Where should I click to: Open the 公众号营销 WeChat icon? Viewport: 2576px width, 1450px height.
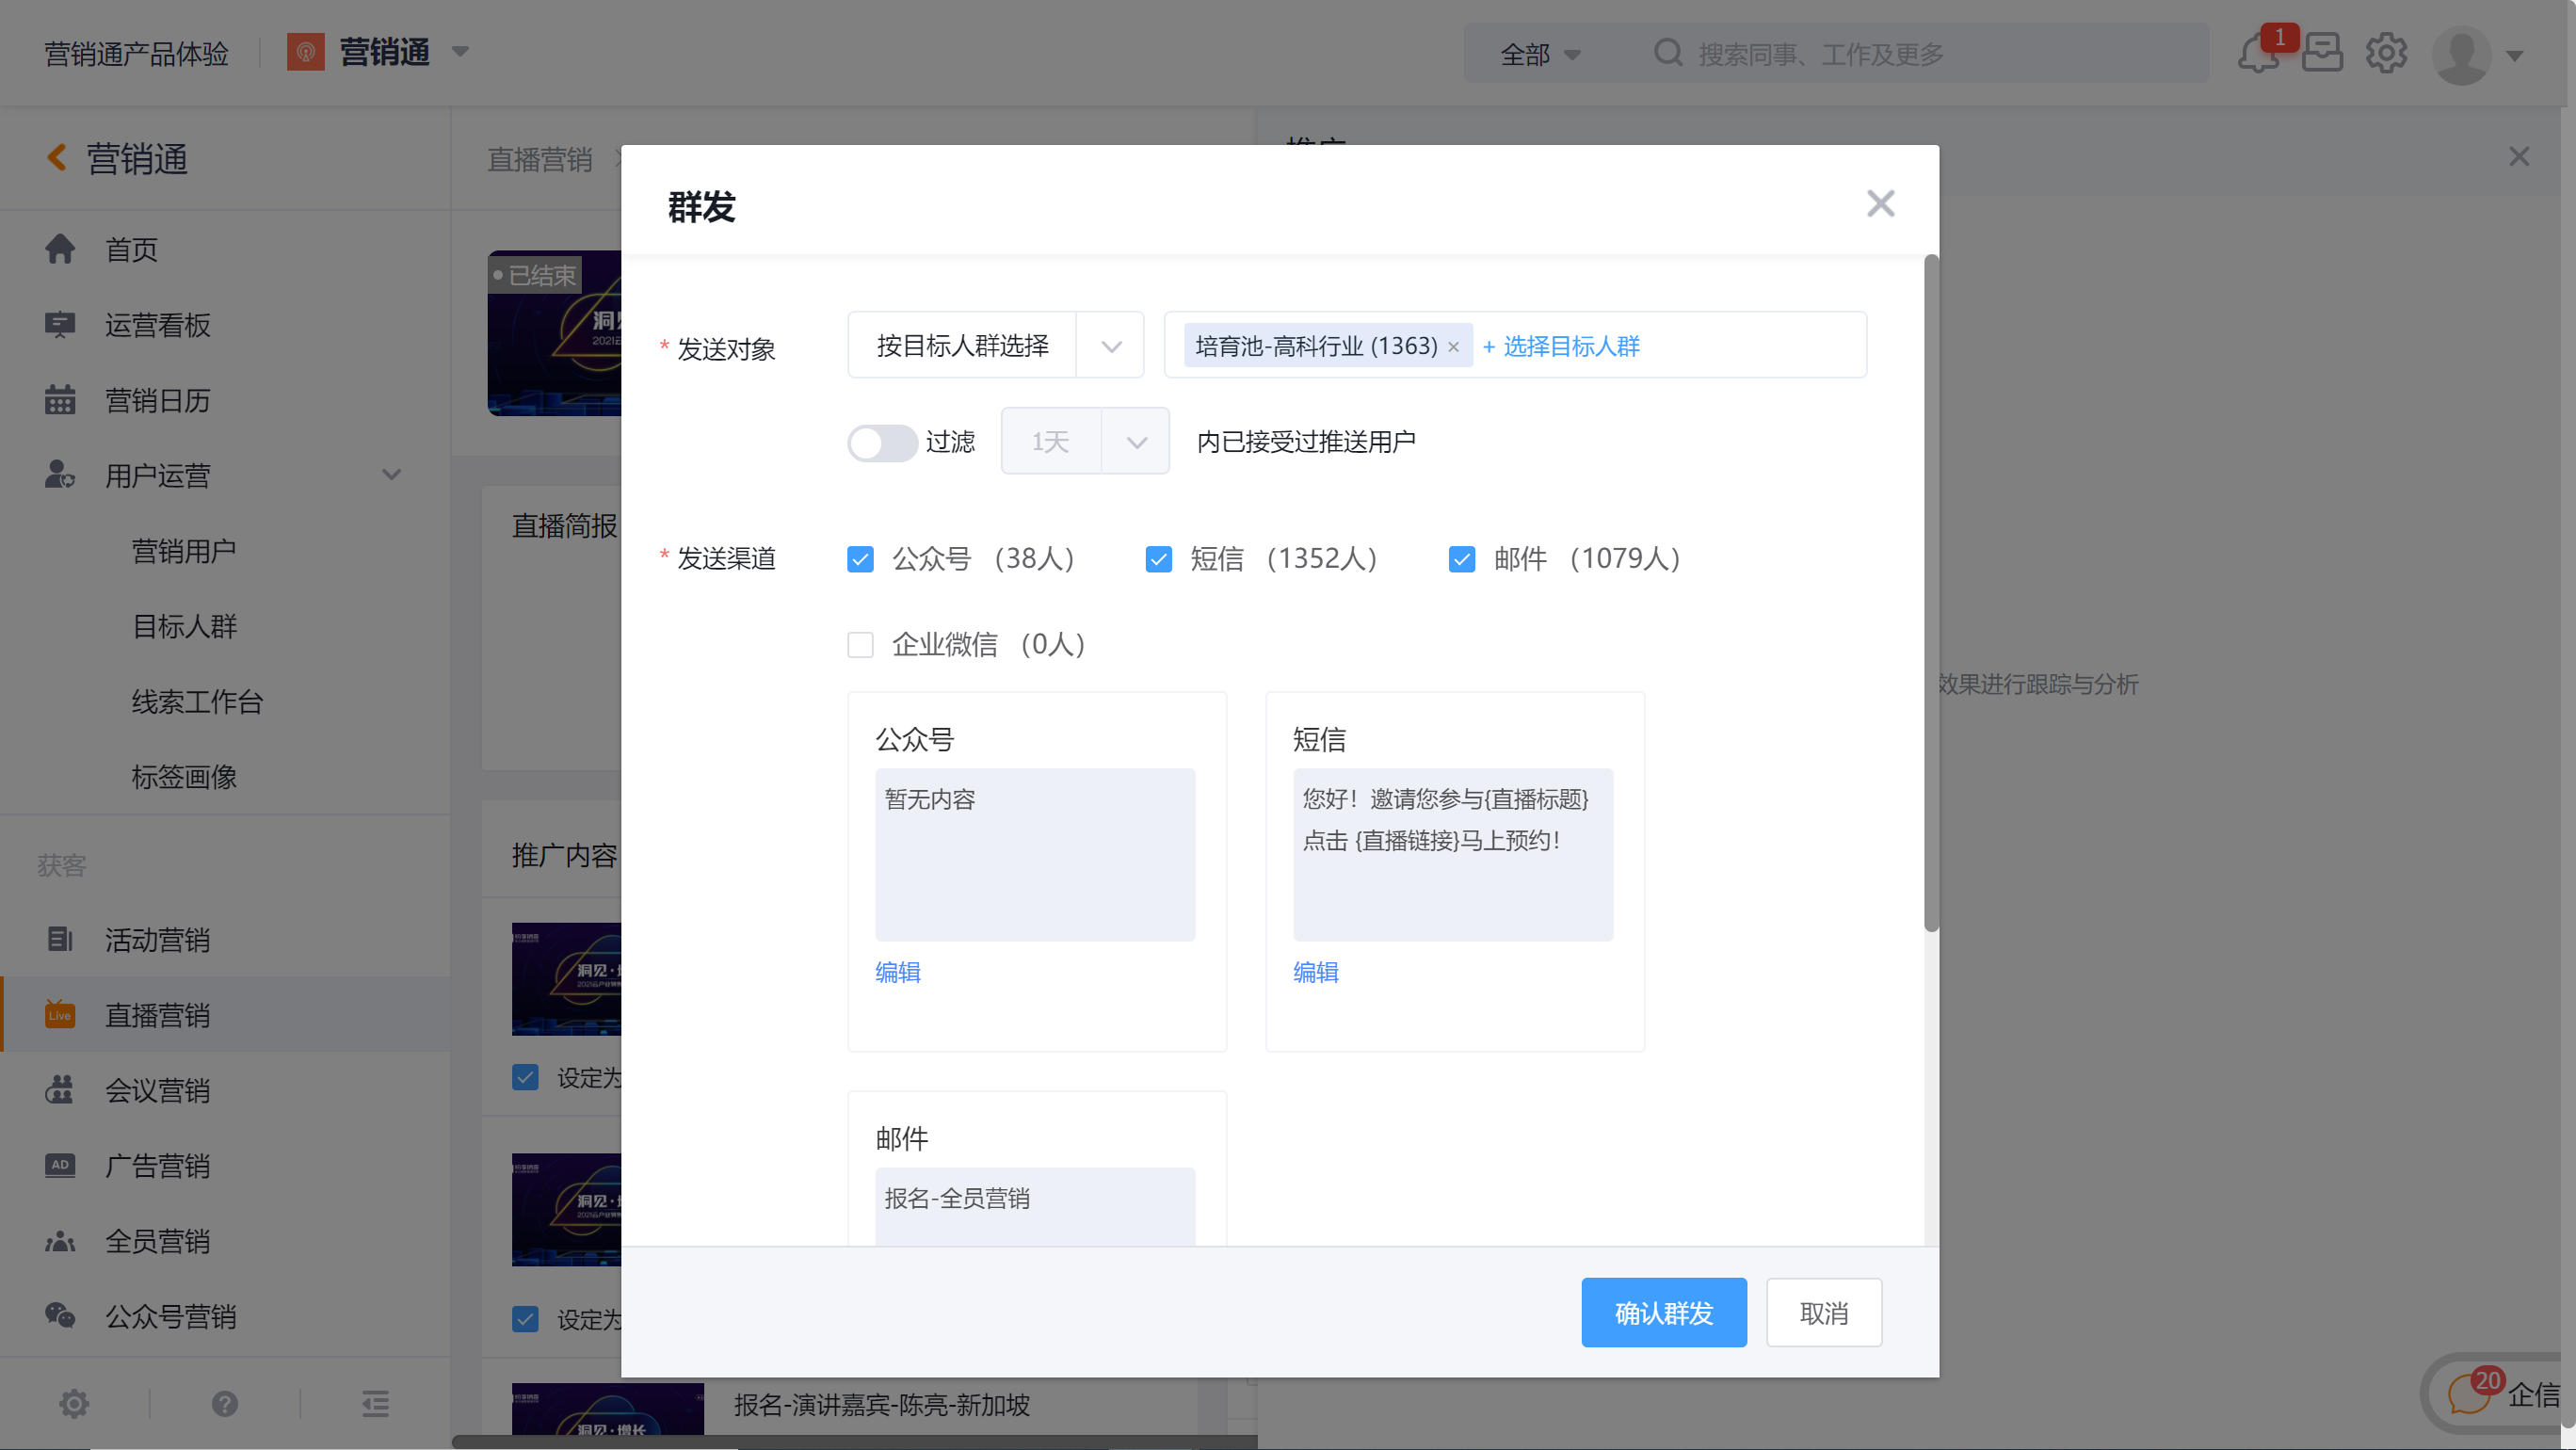60,1316
